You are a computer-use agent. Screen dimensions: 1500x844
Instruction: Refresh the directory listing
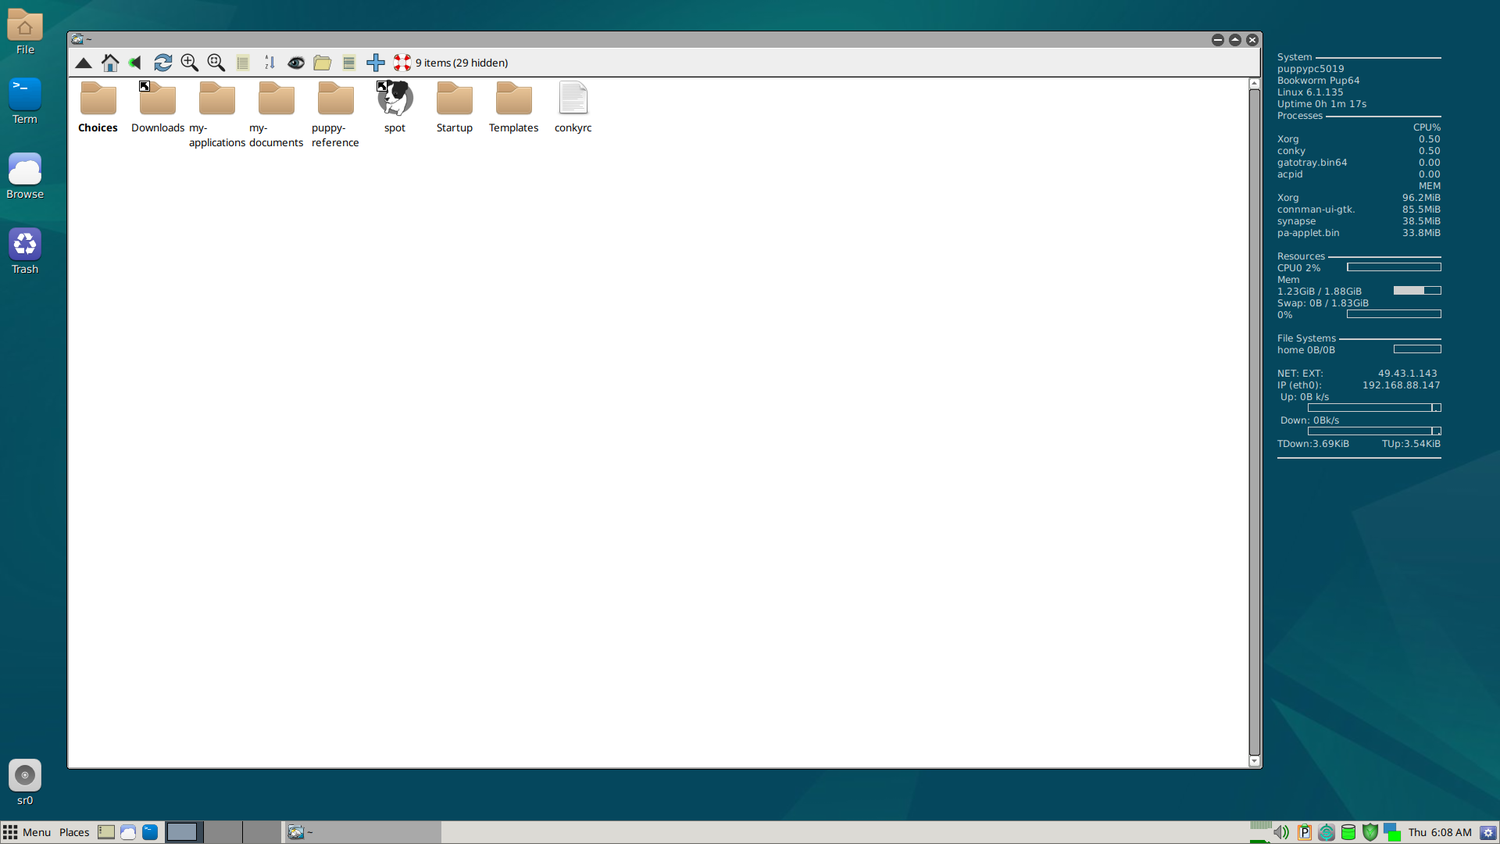click(163, 63)
